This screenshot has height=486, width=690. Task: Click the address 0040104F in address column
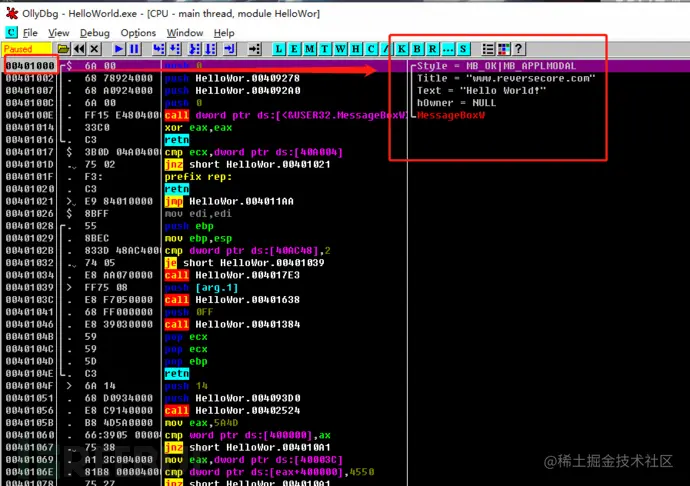tap(30, 386)
